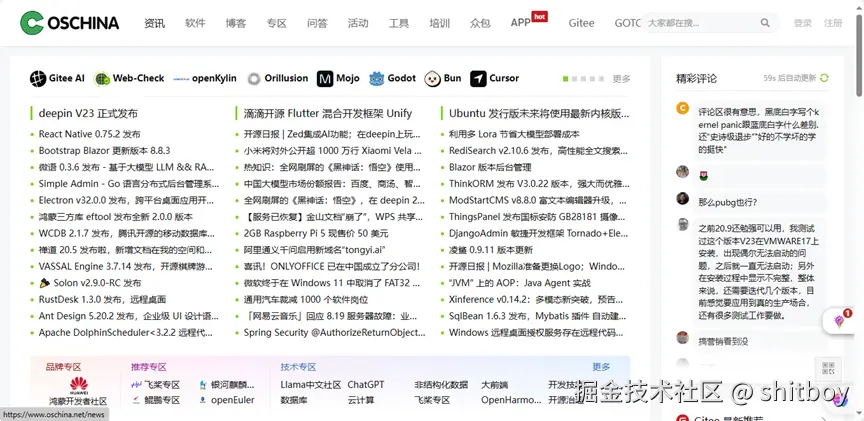Click the Gitee logo in sidebar
Image resolution: width=864 pixels, height=421 pixels.
pyautogui.click(x=683, y=419)
